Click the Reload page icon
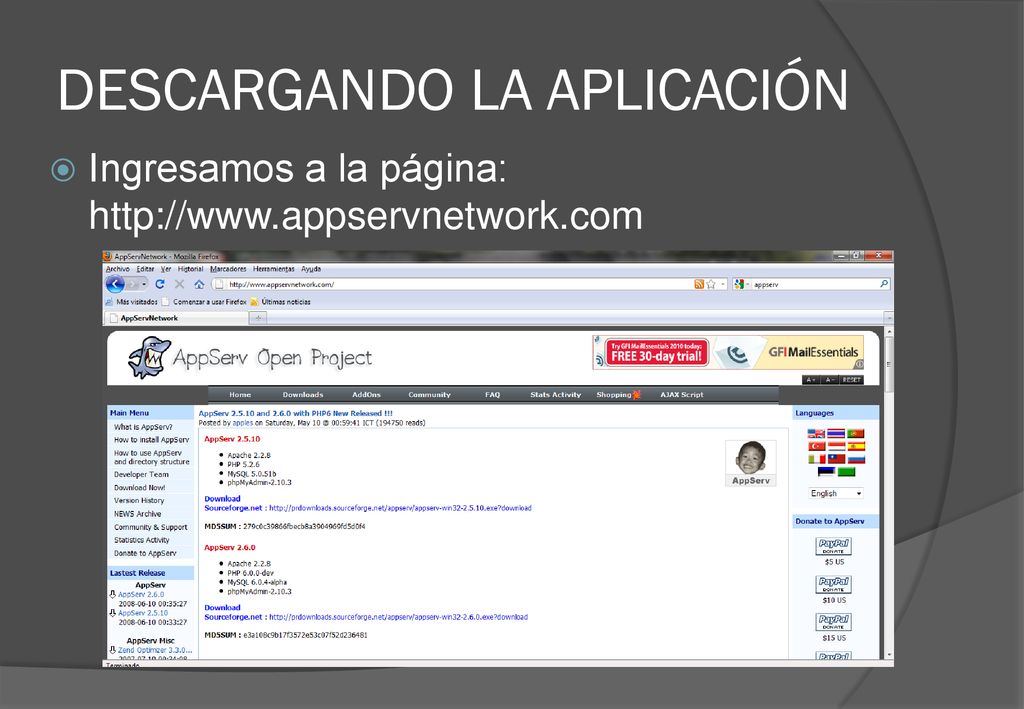The width and height of the screenshot is (1024, 709). pos(160,284)
